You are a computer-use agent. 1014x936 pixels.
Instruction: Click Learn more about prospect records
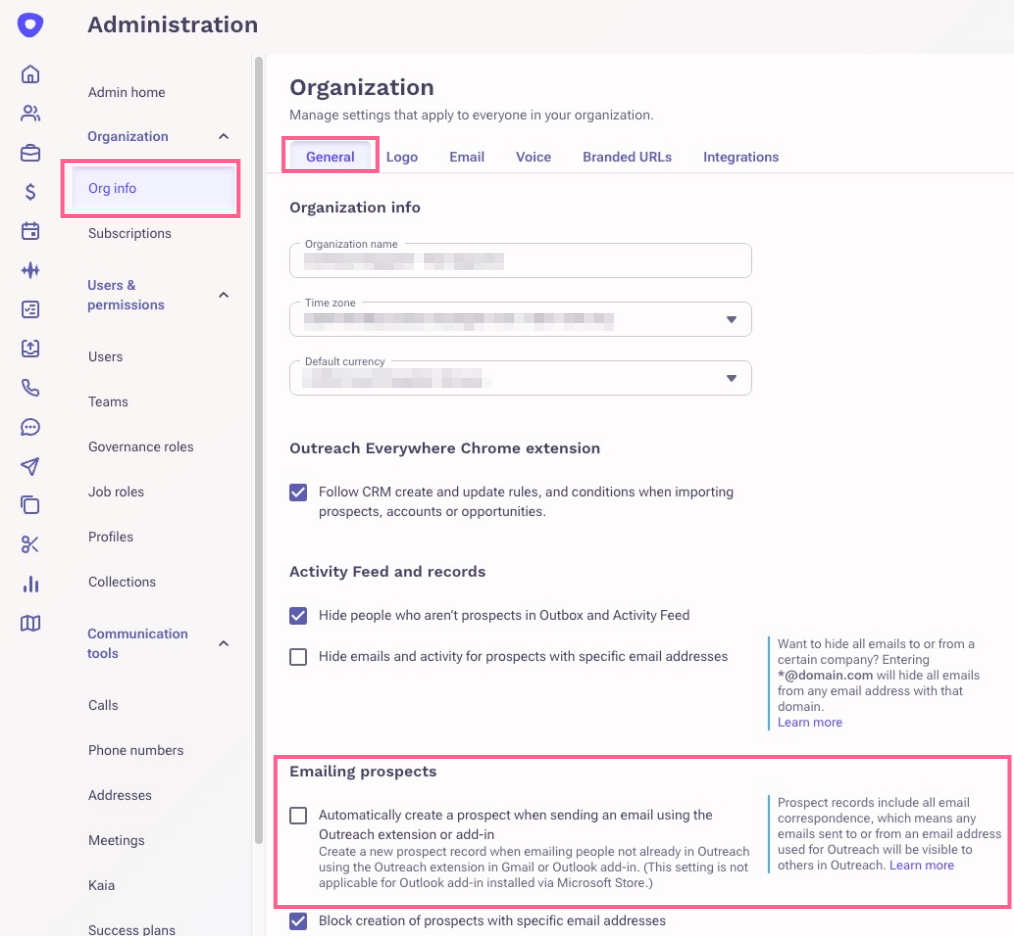tap(922, 865)
